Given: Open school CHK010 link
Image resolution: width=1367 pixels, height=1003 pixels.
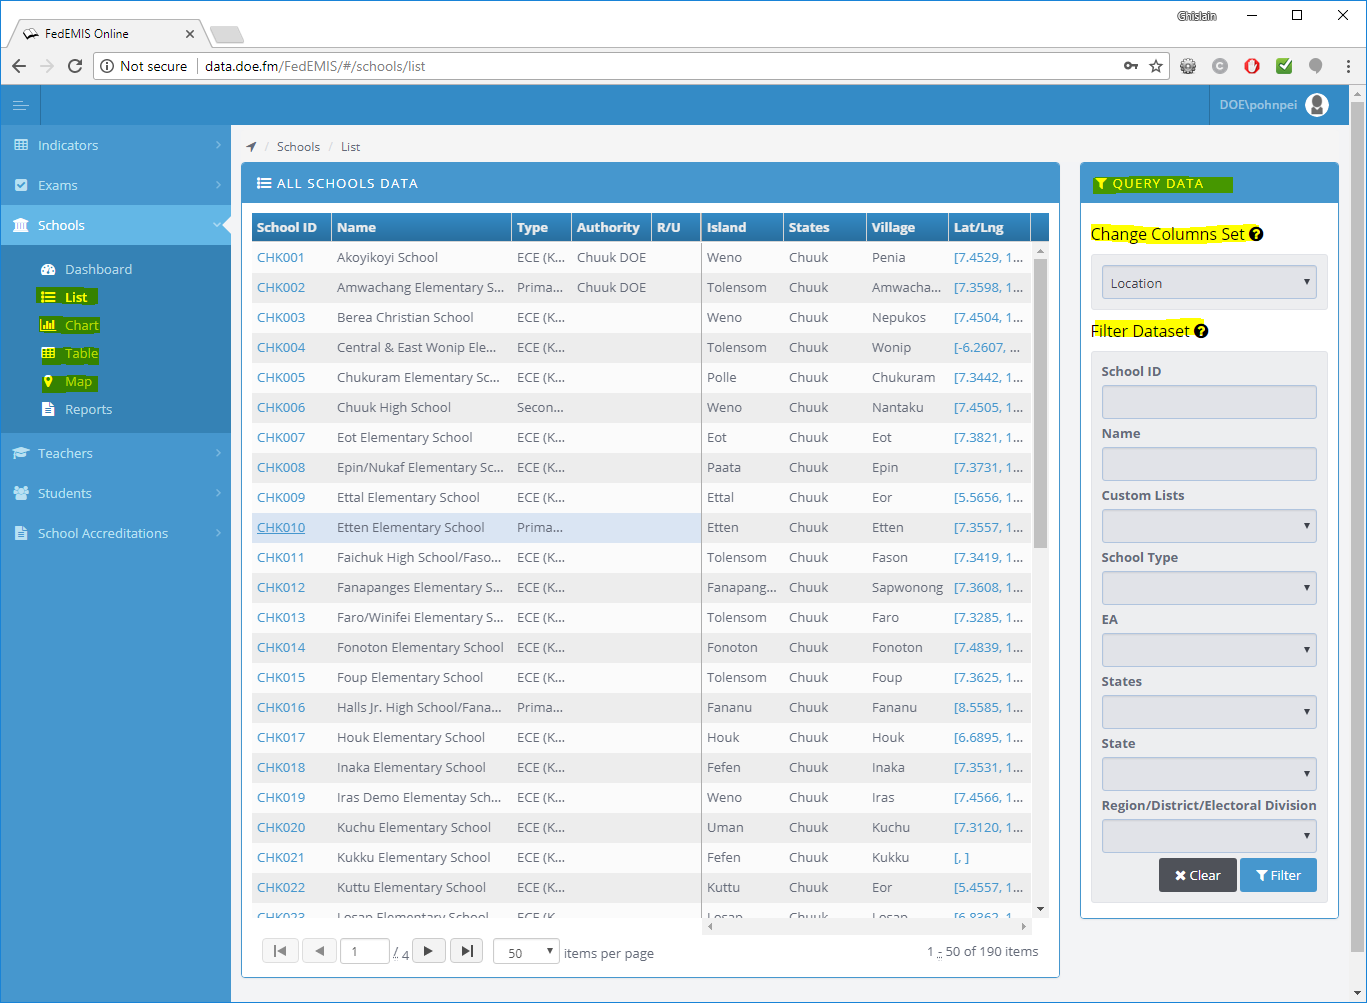Looking at the screenshot, I should 281,528.
